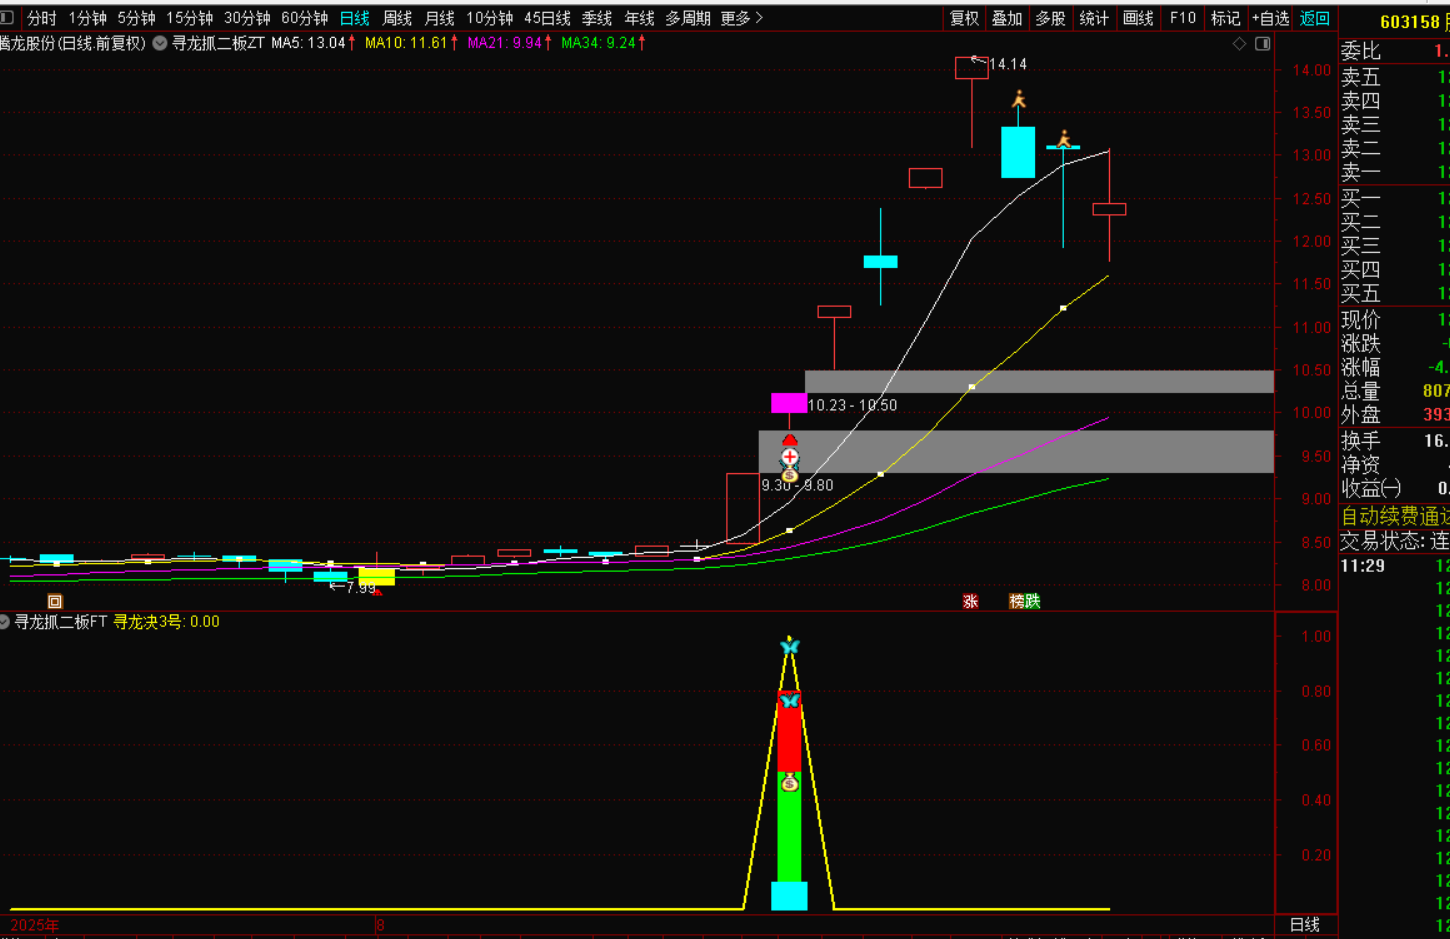Click the panel toggle icon at top-left
Screen dimensions: 1450x939
(7, 18)
